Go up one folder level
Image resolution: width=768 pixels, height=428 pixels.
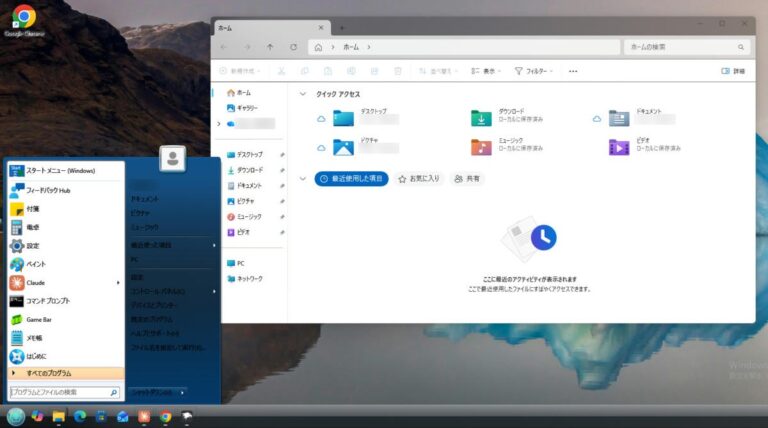coord(270,47)
